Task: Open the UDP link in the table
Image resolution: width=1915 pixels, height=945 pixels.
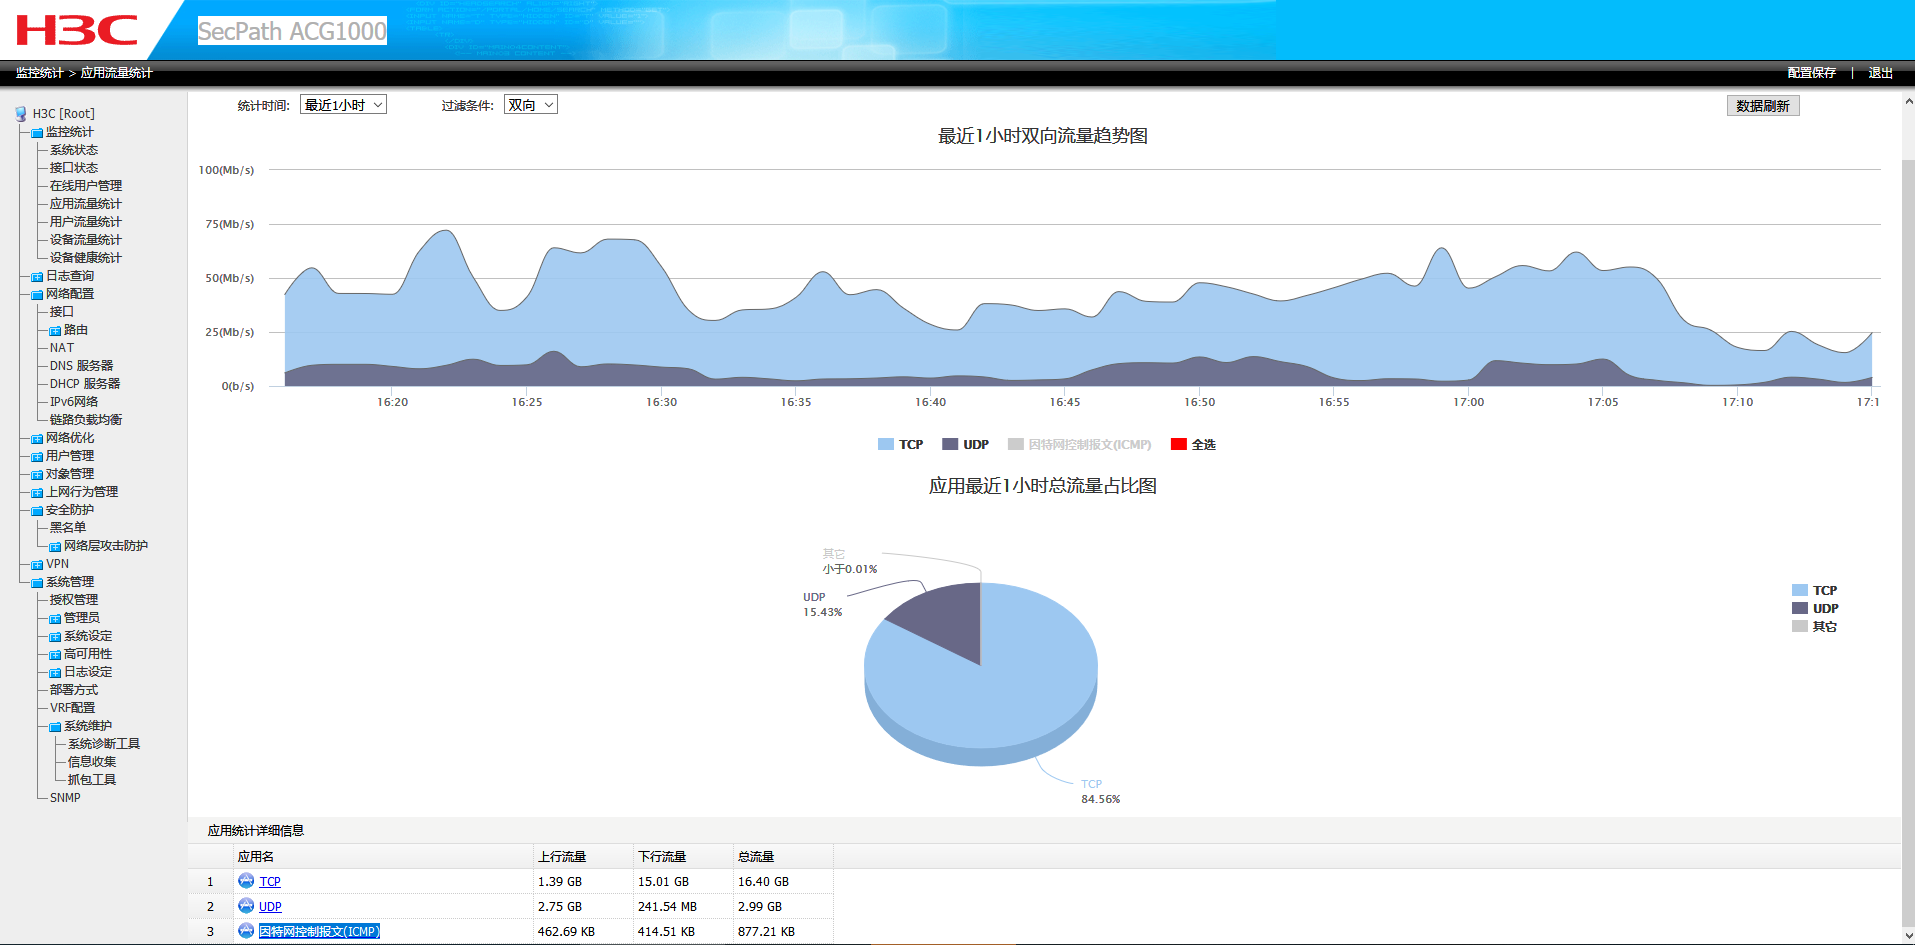Action: point(270,907)
